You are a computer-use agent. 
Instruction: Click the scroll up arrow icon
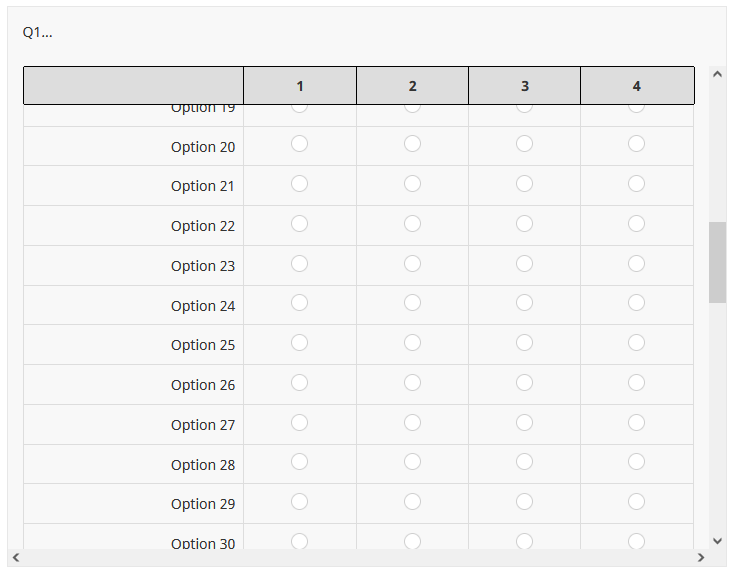(717, 74)
